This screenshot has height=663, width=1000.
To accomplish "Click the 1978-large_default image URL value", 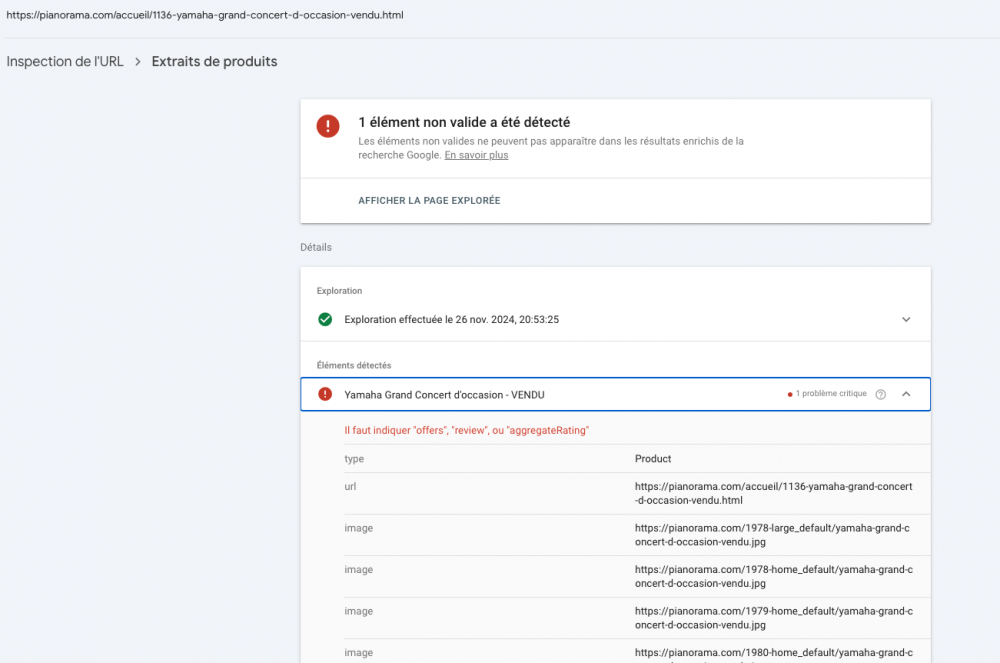I will click(773, 535).
